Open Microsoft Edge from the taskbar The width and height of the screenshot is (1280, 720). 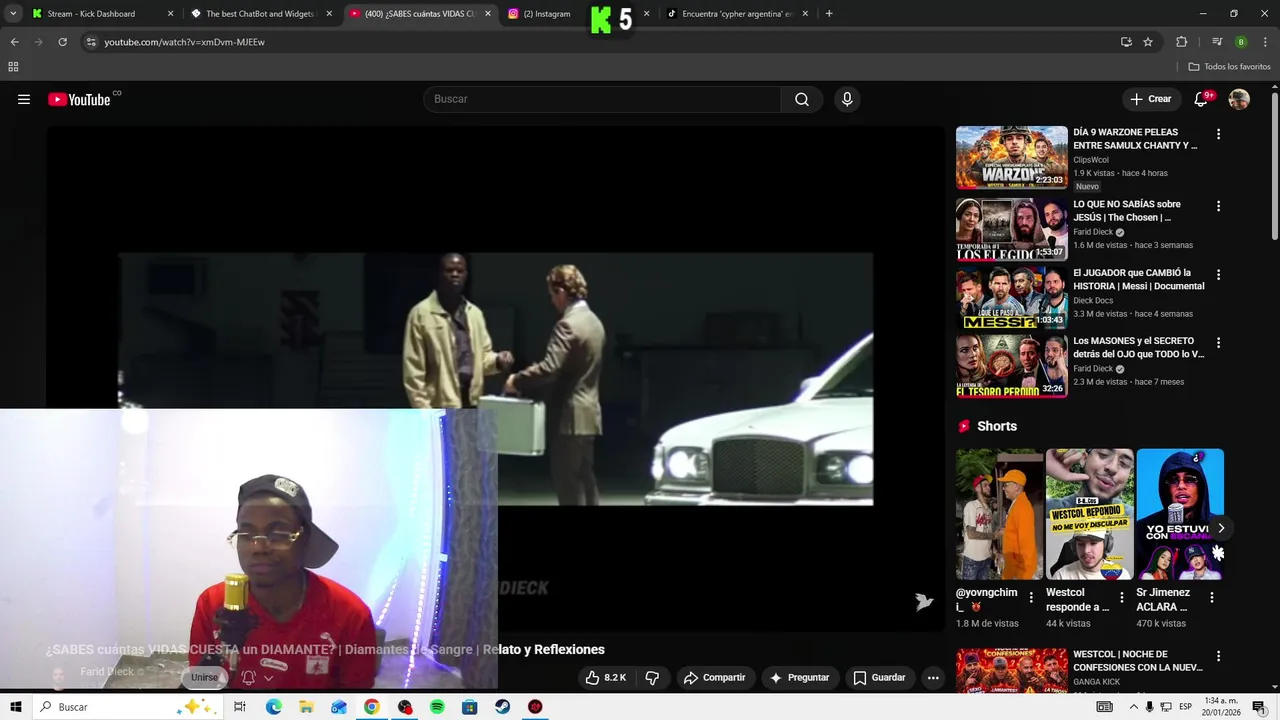coord(274,707)
